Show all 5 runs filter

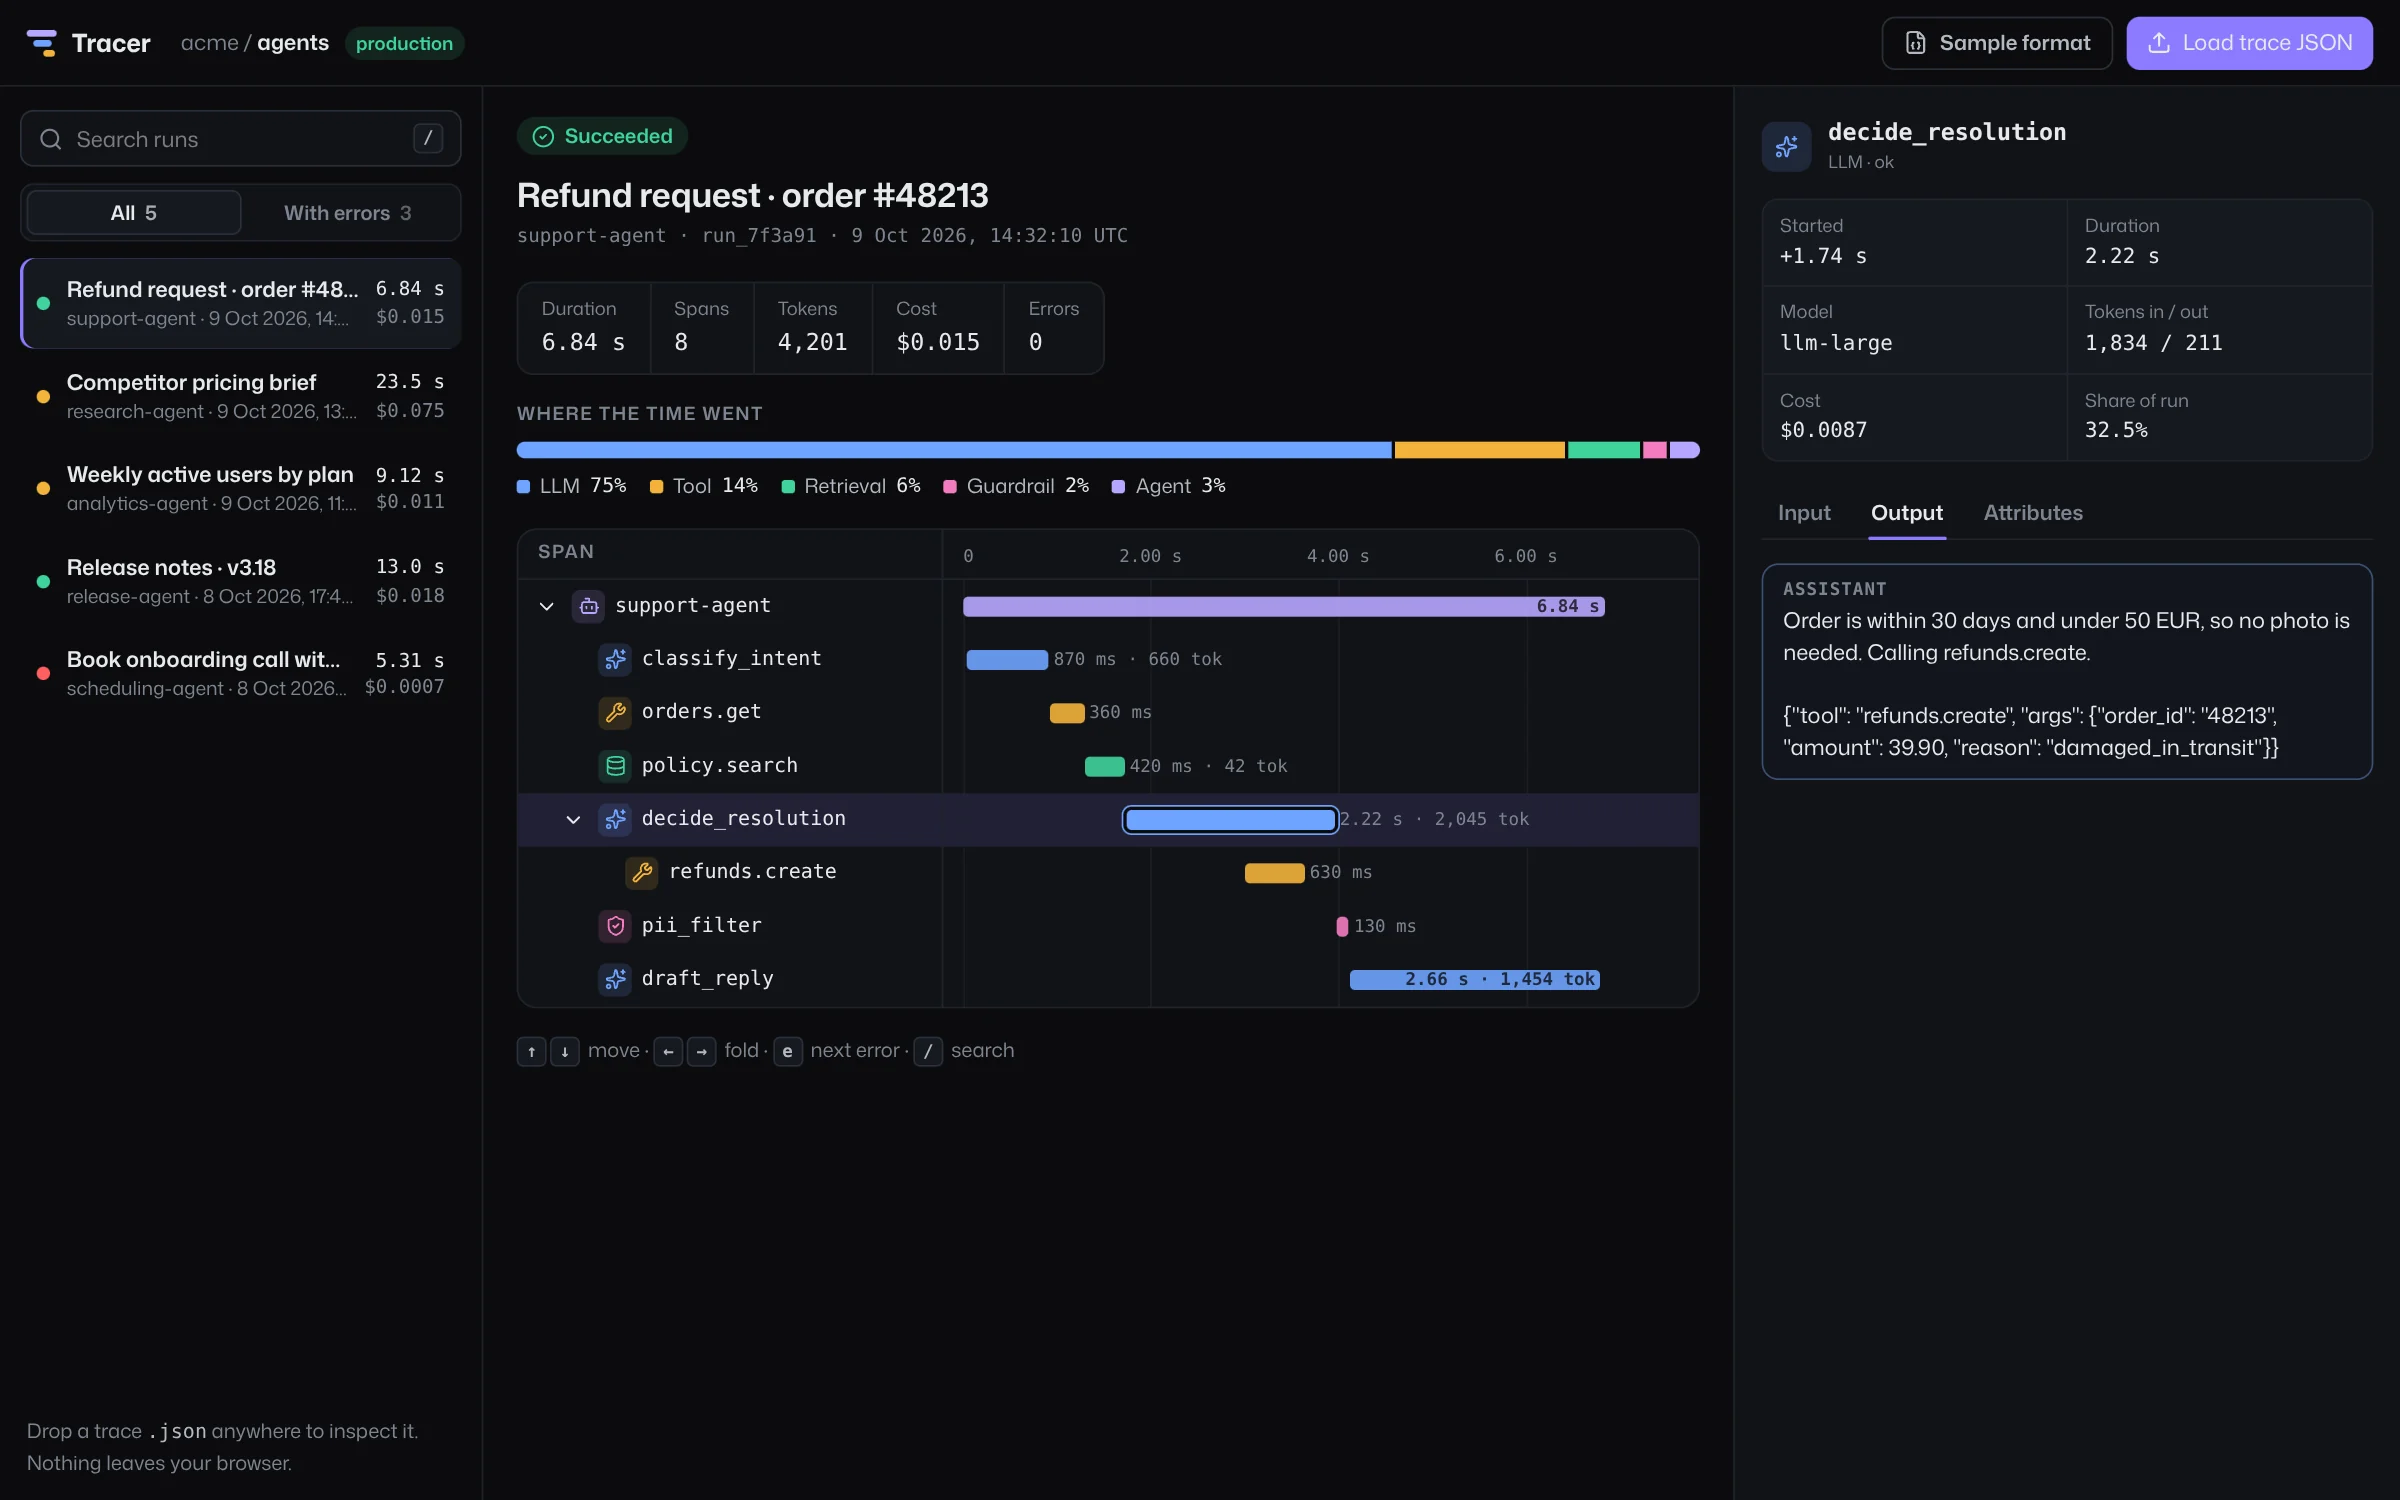(134, 213)
